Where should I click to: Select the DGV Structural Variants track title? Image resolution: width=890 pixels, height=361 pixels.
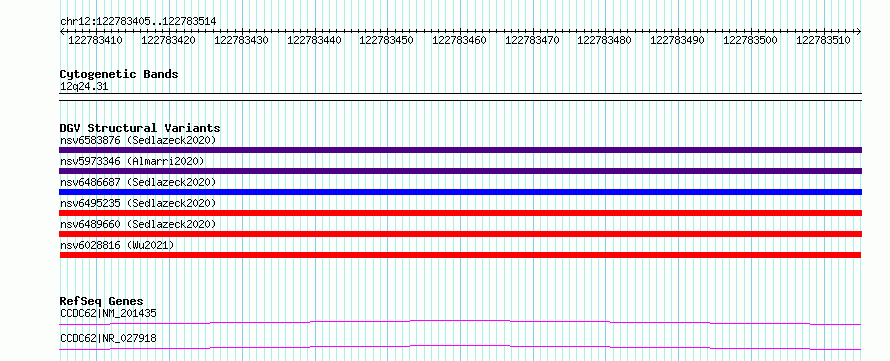140,128
